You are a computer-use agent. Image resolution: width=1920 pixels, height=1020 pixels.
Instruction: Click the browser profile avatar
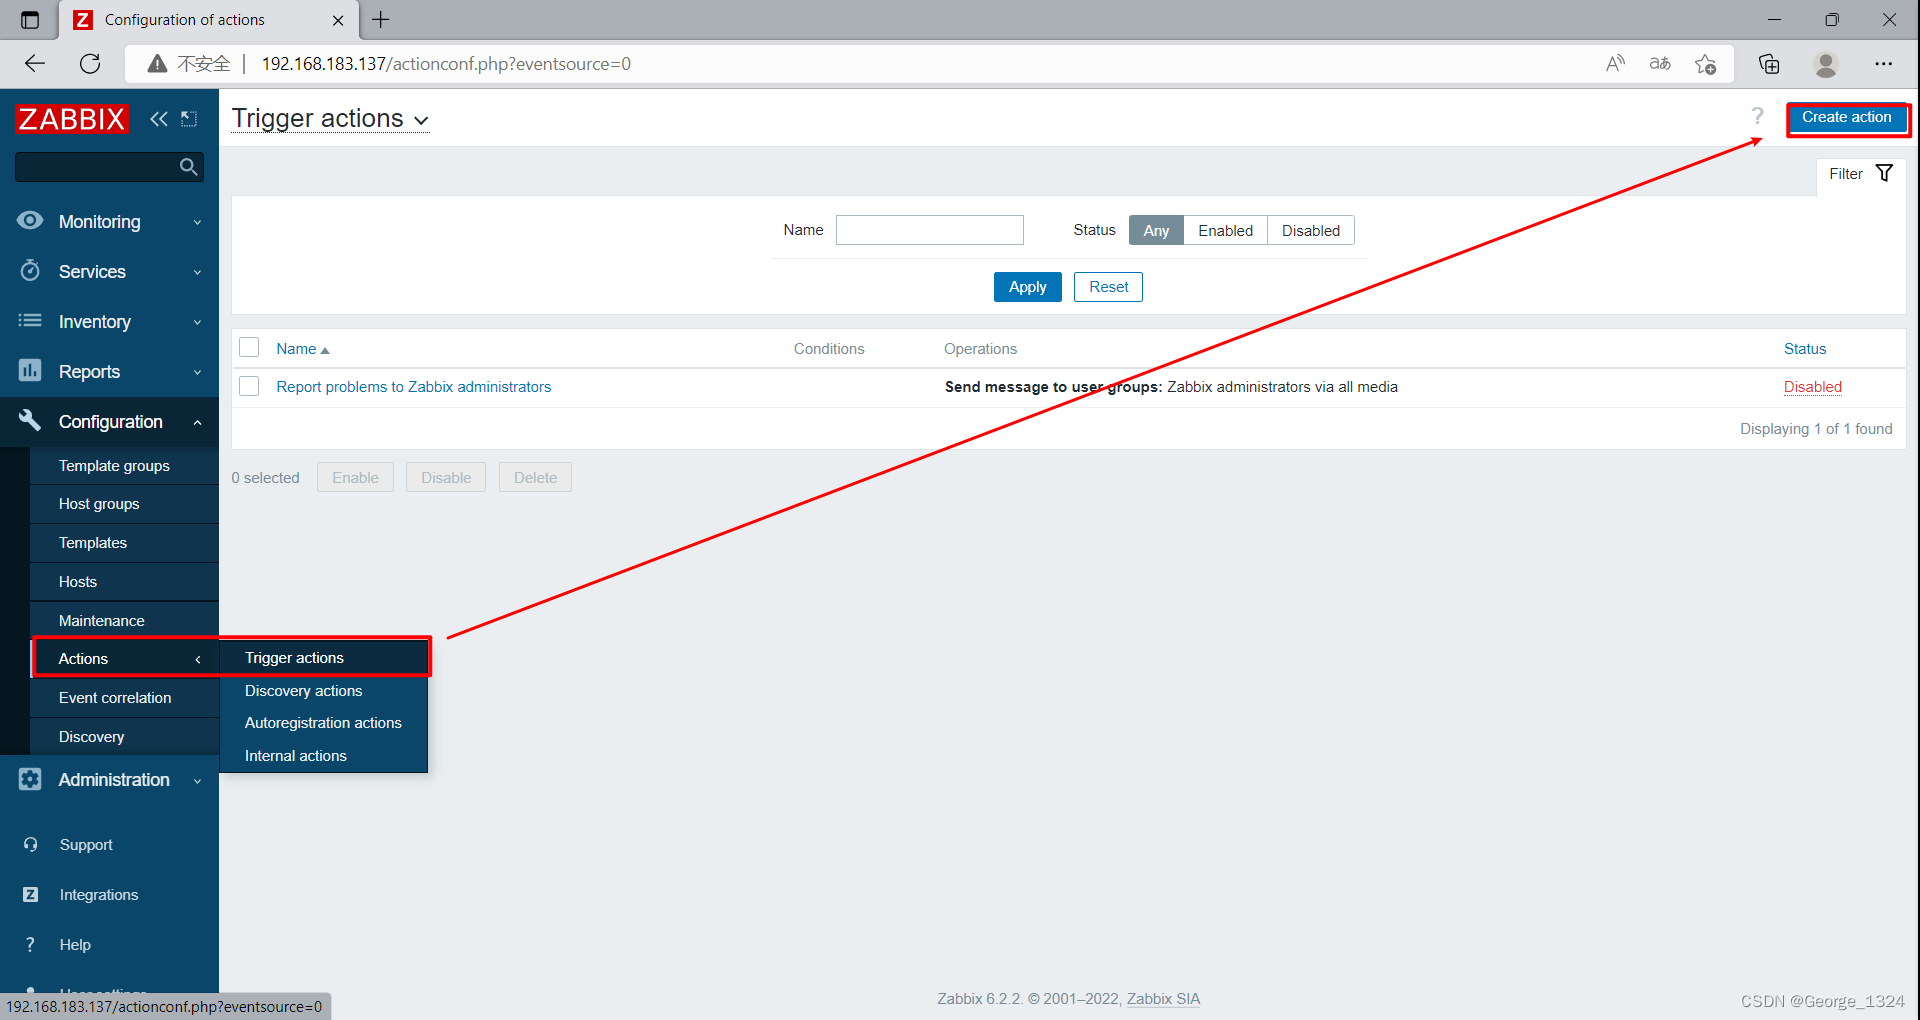[x=1826, y=64]
